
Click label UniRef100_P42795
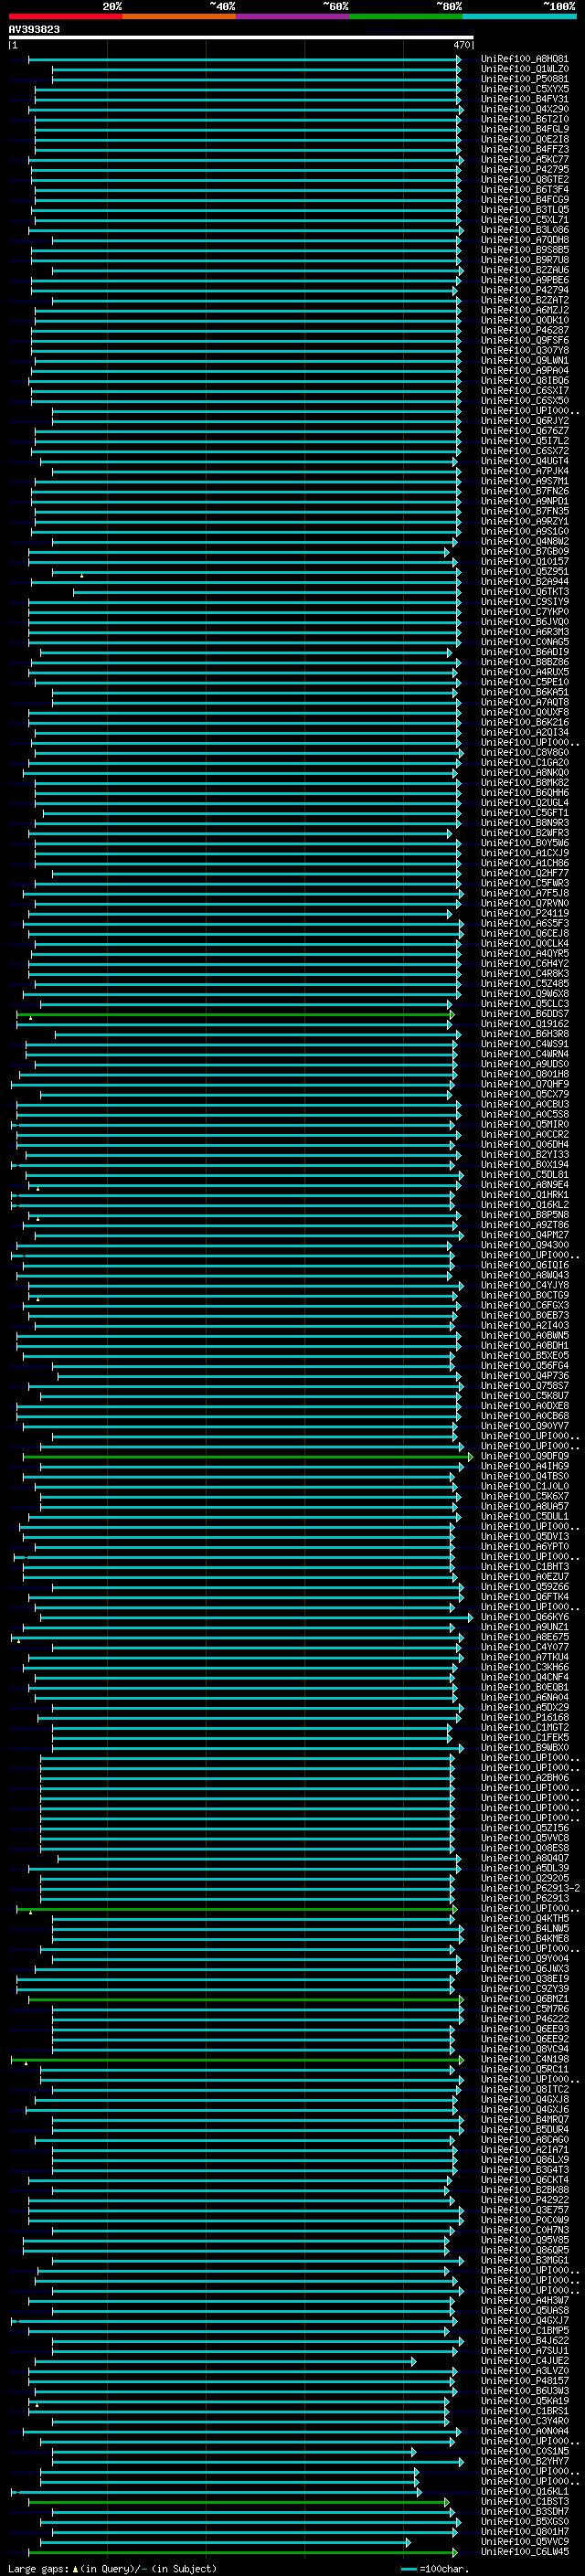point(524,170)
